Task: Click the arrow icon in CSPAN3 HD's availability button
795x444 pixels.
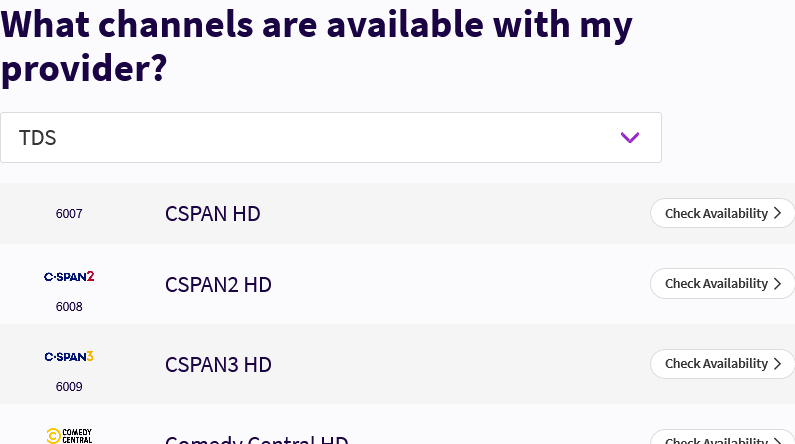Action: tap(778, 364)
